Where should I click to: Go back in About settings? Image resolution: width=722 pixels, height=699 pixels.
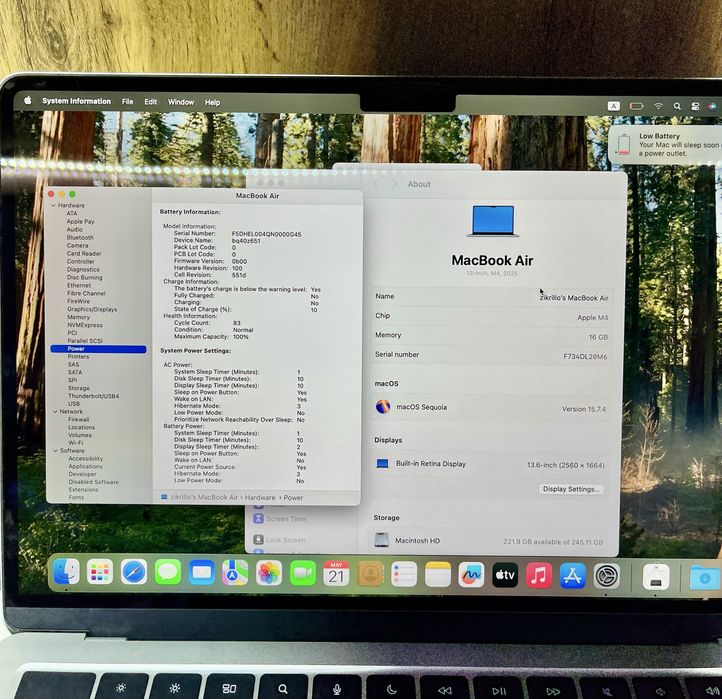tap(376, 184)
